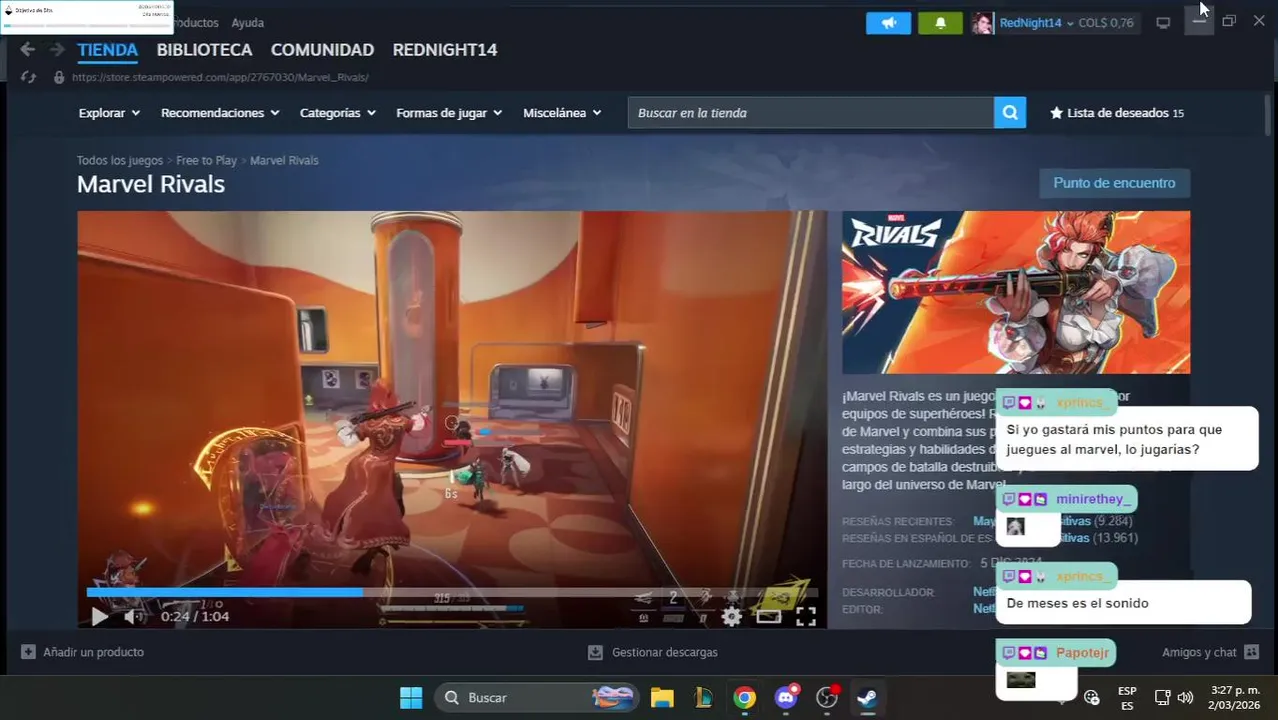This screenshot has width=1278, height=720.
Task: Click the Gestionar descargas download icon
Action: click(x=595, y=652)
